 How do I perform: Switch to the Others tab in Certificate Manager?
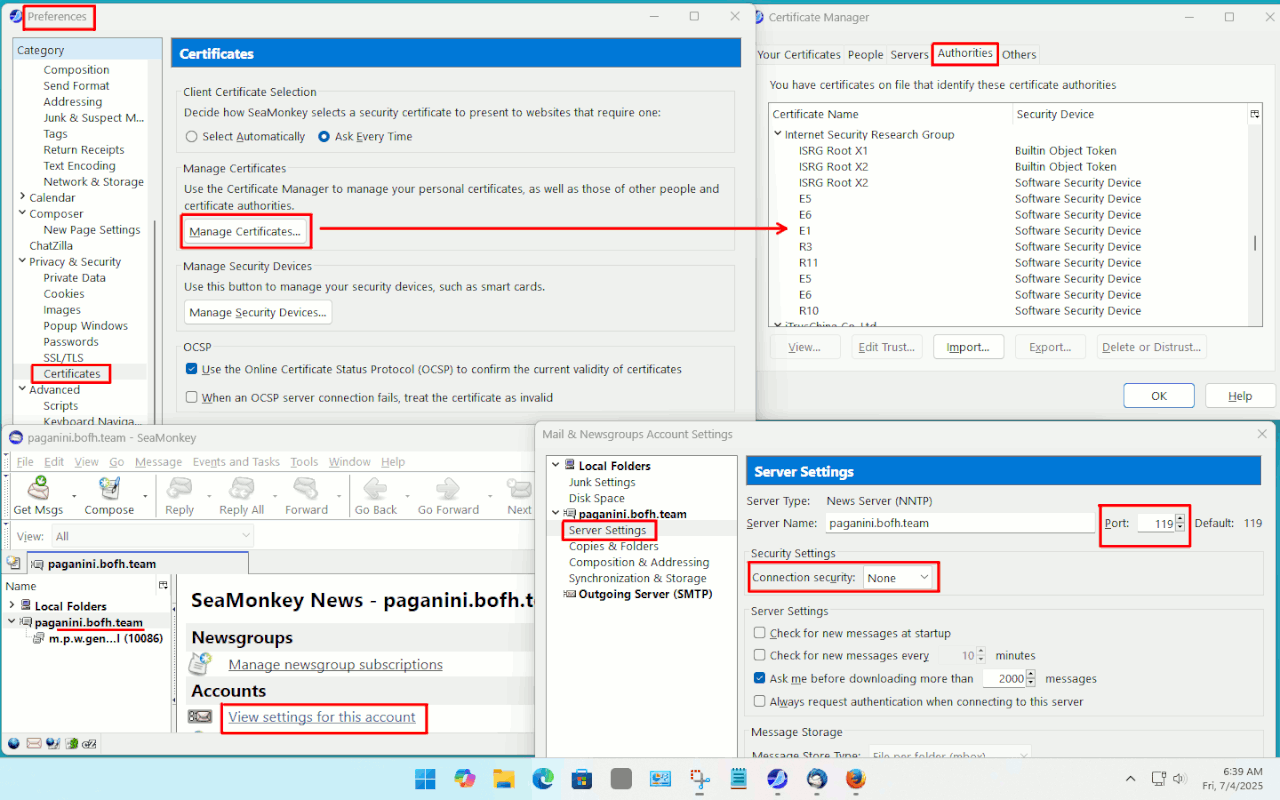point(1019,55)
